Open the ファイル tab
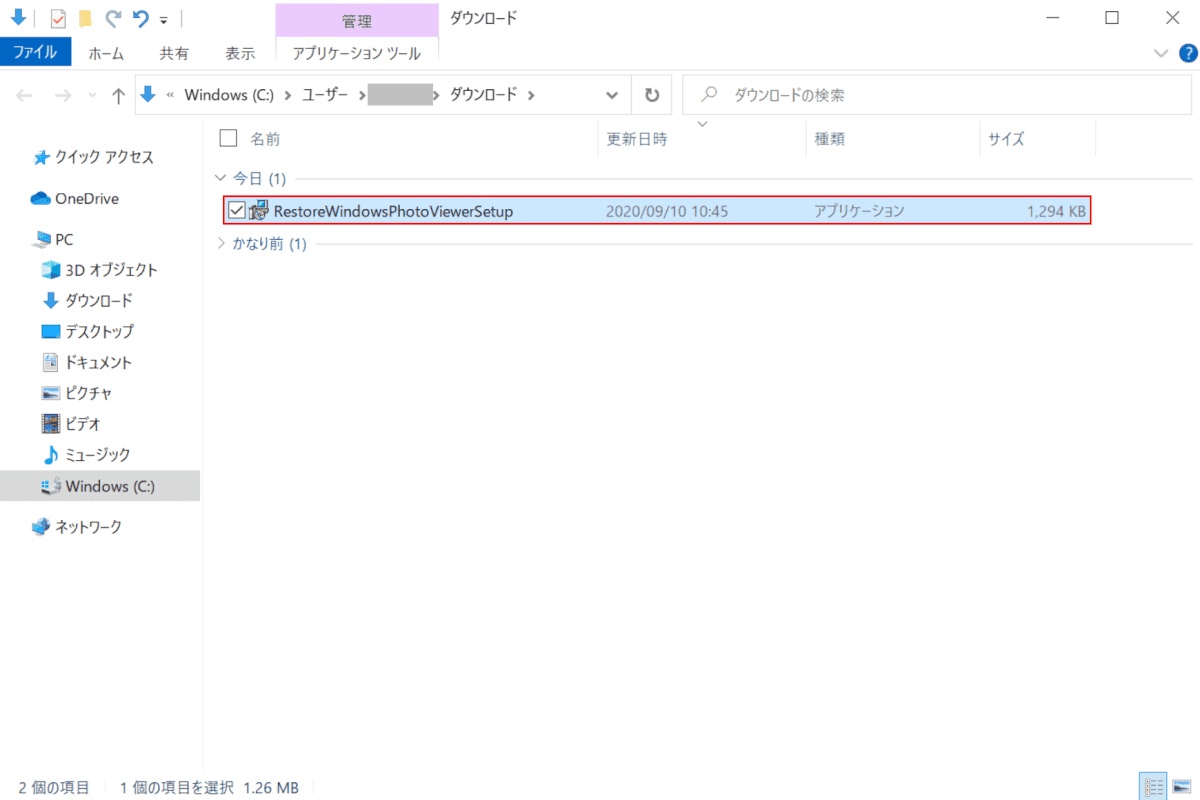The image size is (1200, 800). [35, 53]
